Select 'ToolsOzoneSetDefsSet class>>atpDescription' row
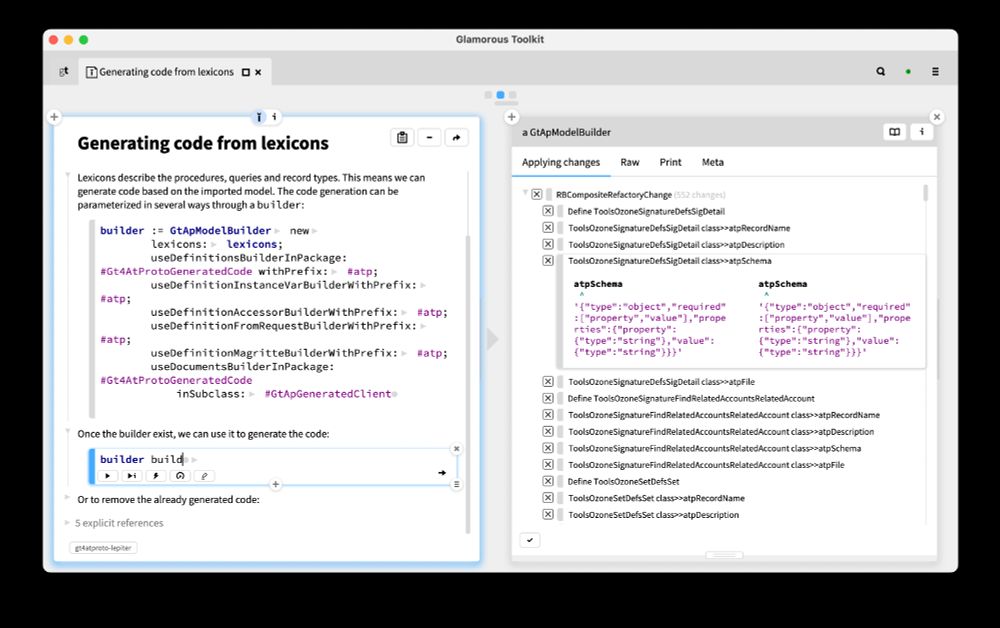 pos(653,515)
